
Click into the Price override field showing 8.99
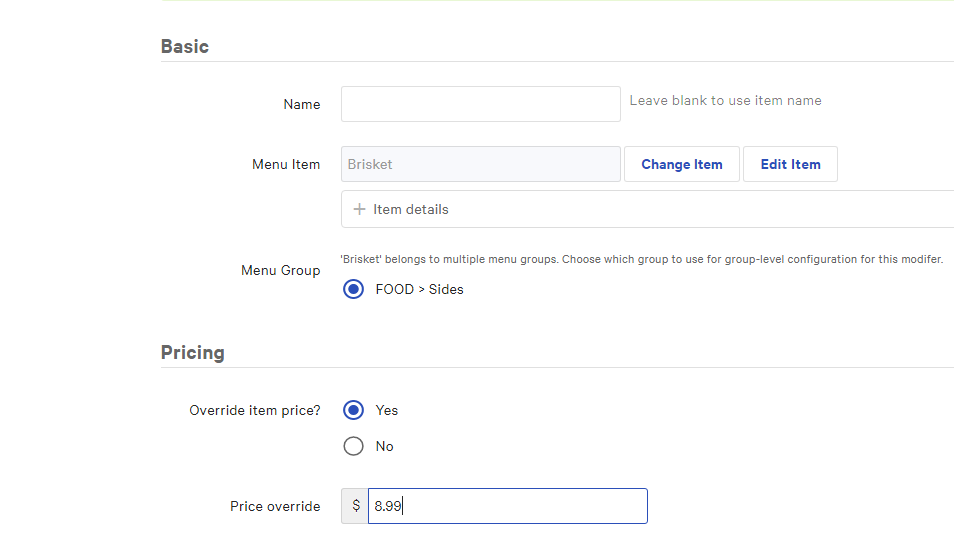(x=507, y=506)
